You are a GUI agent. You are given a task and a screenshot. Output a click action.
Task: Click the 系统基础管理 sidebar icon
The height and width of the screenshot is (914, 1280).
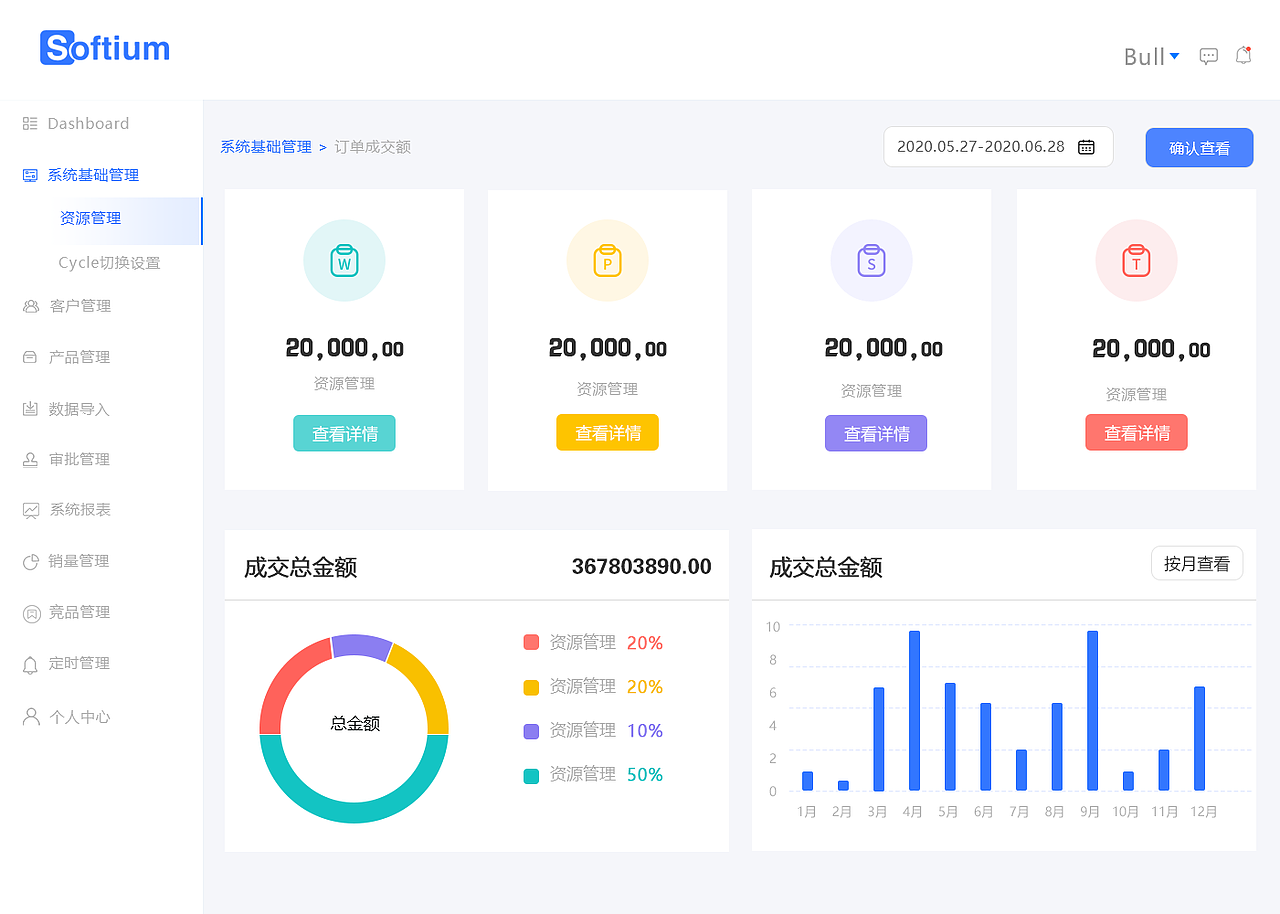tap(30, 175)
